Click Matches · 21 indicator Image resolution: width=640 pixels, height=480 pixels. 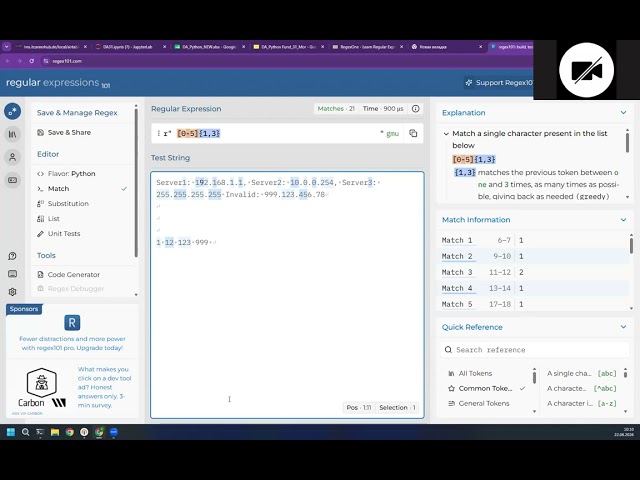click(x=336, y=109)
